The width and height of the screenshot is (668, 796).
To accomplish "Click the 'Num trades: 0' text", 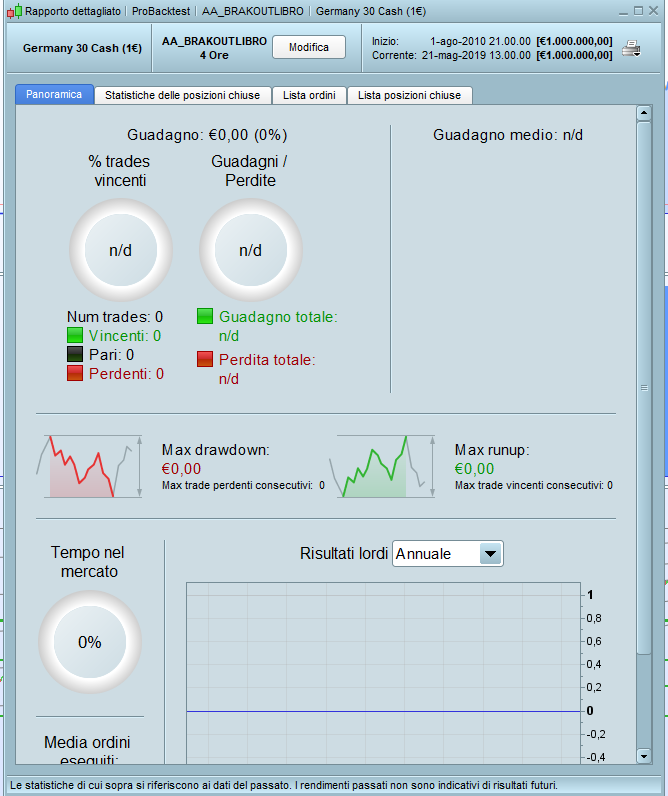I will click(115, 317).
